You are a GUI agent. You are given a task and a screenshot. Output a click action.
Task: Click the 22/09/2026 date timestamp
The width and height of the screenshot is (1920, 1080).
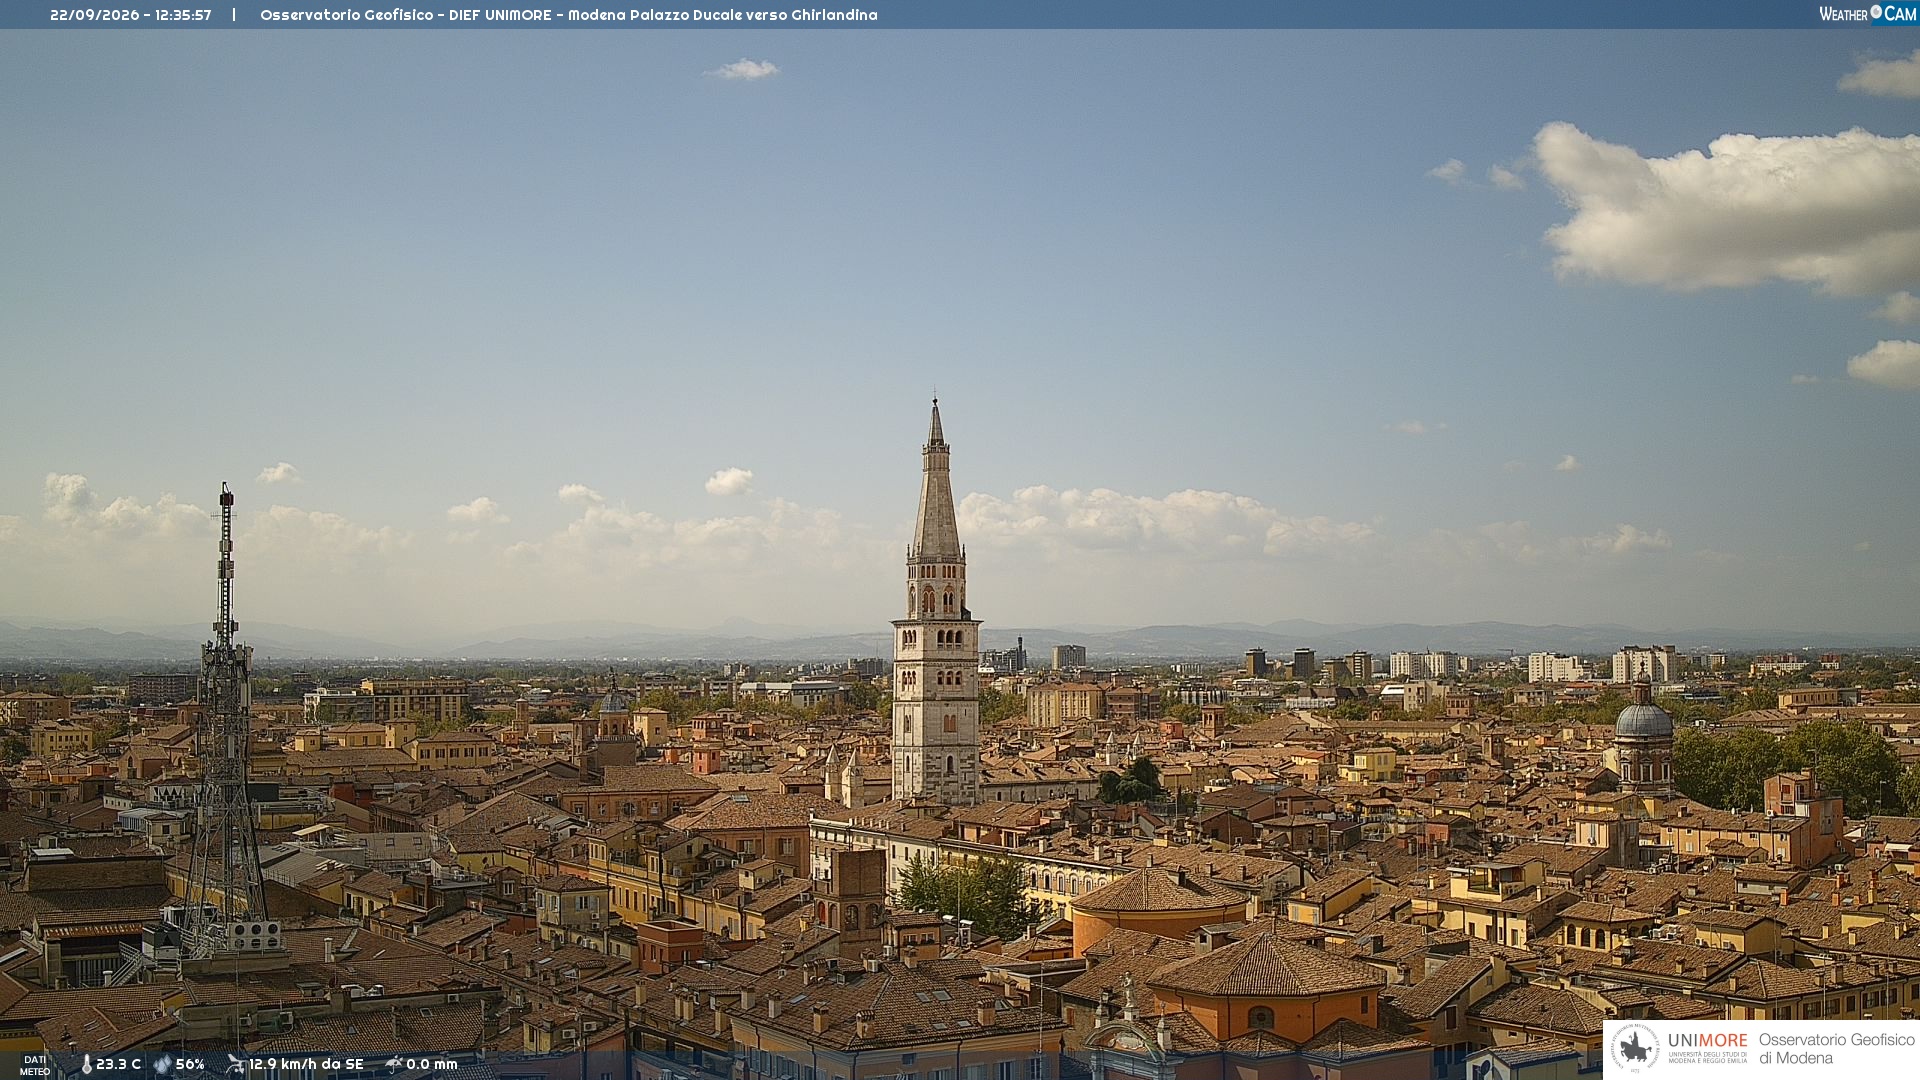94,15
